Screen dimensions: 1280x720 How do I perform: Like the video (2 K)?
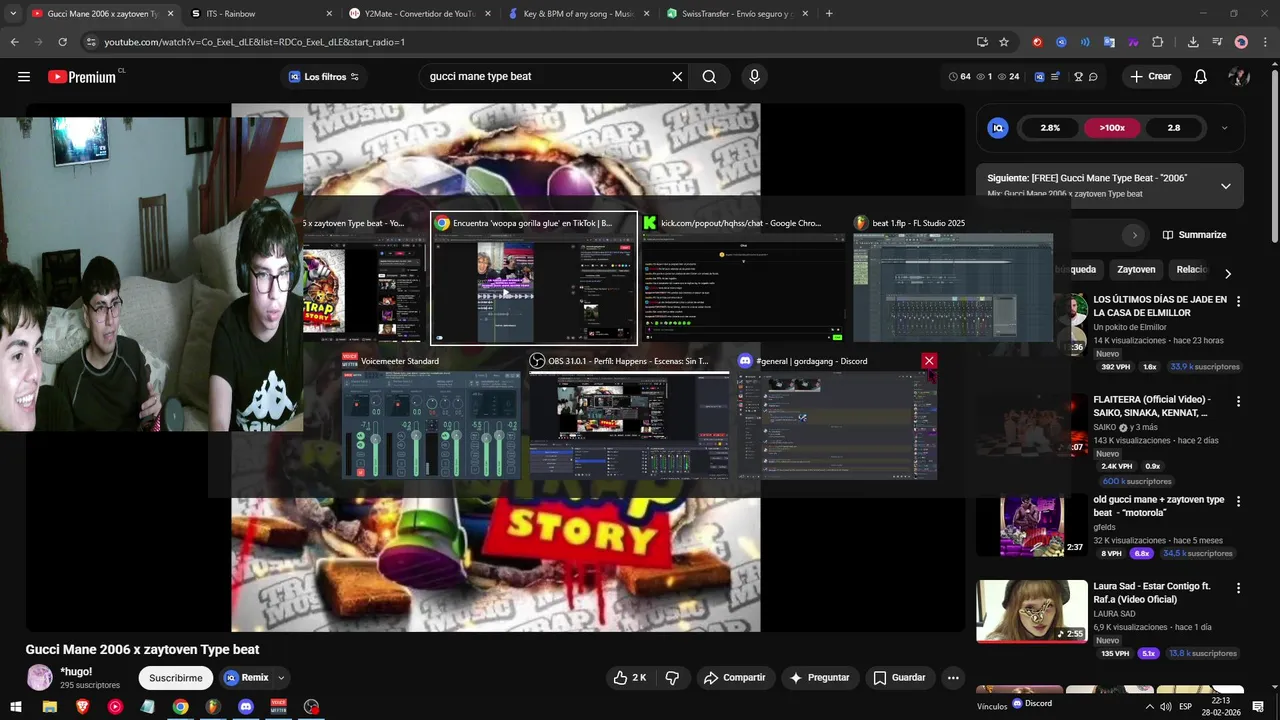click(x=630, y=677)
